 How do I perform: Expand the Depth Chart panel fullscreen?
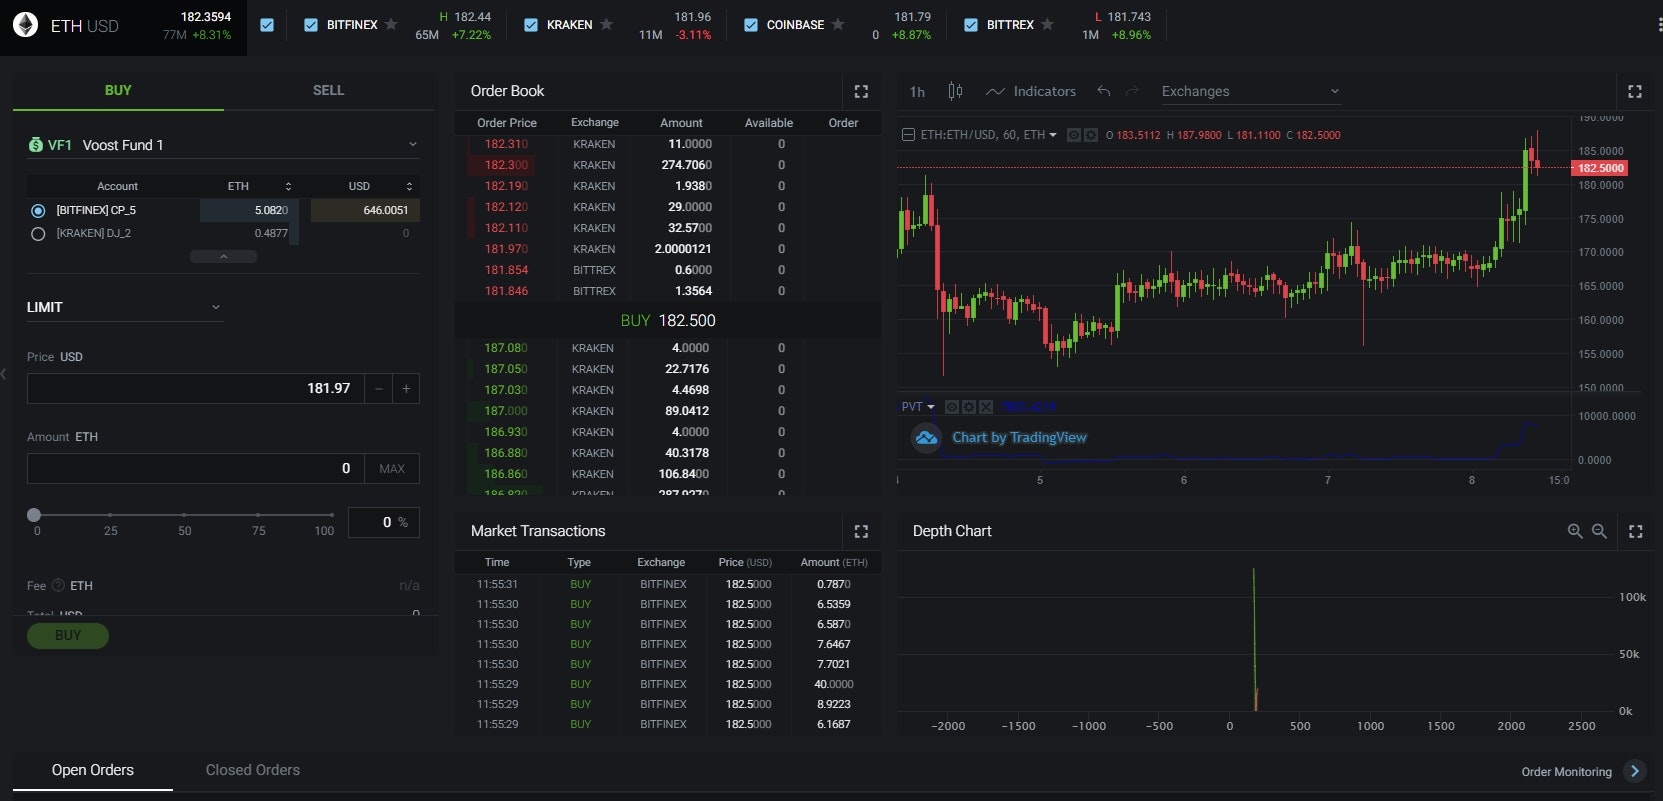point(1636,531)
